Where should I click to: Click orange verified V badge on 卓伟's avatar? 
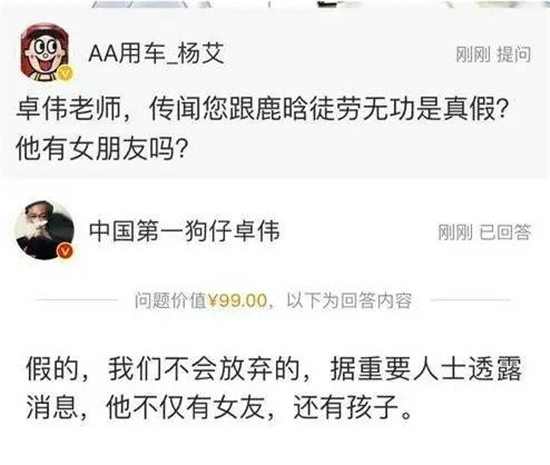click(x=65, y=251)
